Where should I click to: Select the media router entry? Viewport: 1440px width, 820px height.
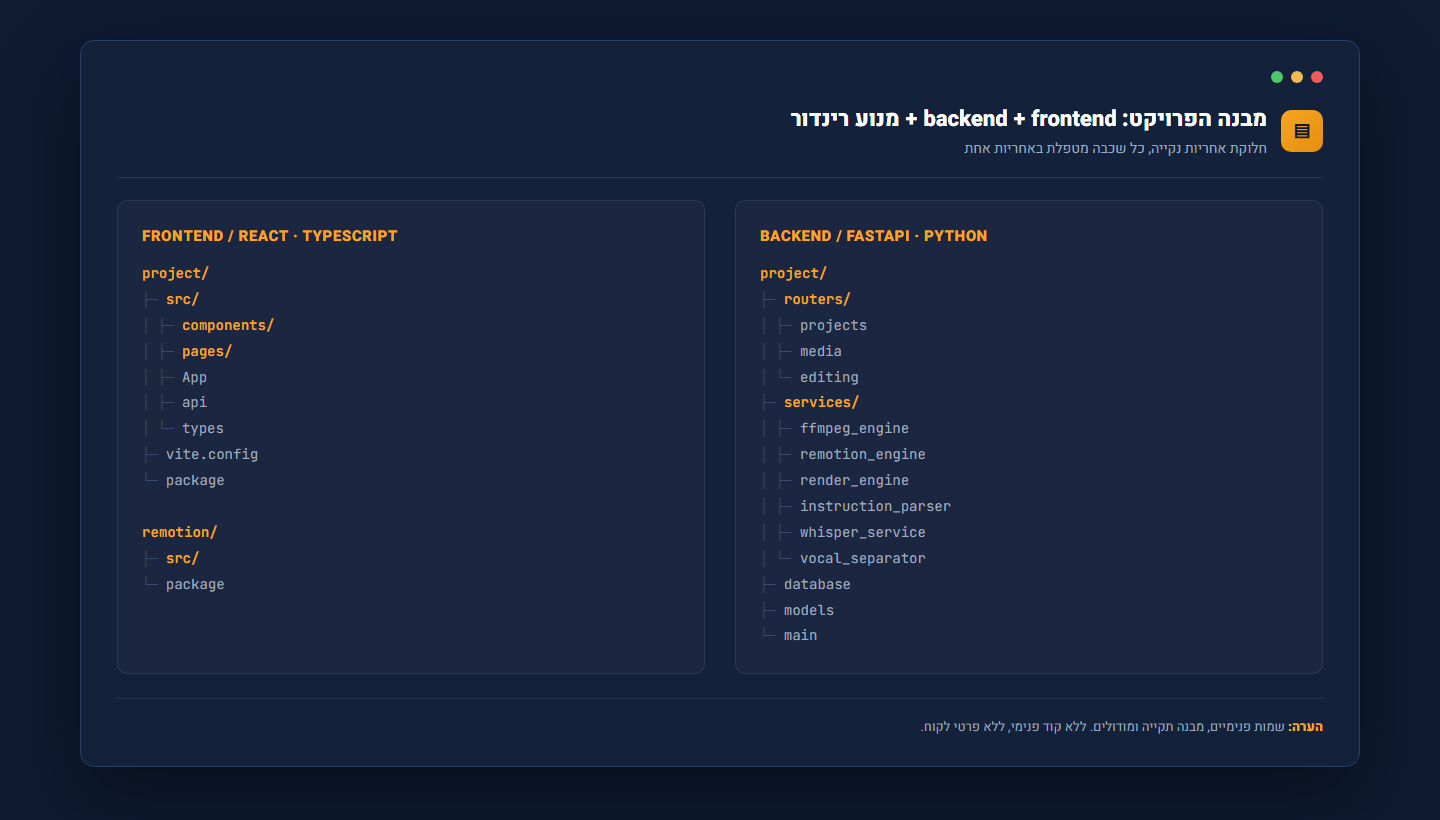pos(821,351)
